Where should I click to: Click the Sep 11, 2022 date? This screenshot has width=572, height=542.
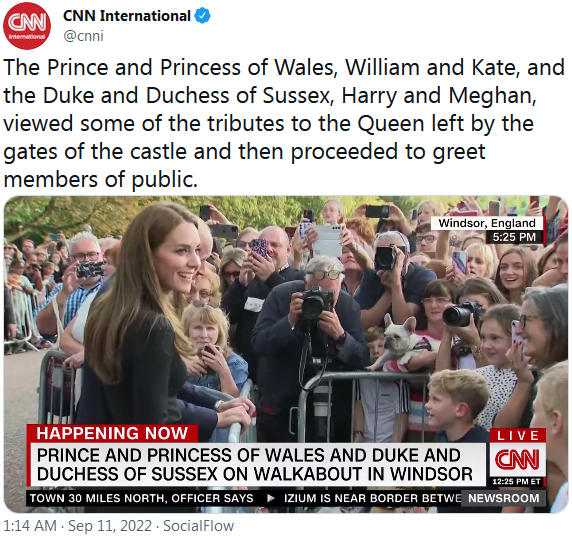(110, 526)
